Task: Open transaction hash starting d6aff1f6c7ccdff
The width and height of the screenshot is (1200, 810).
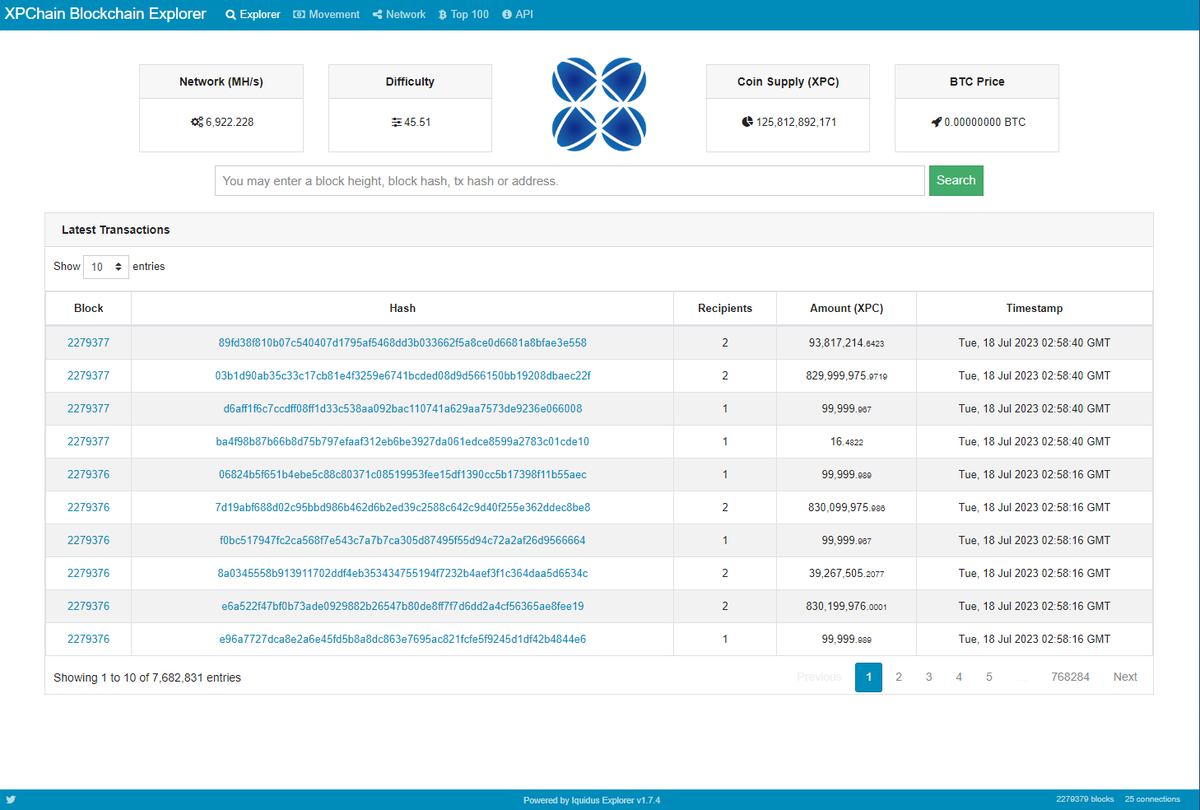Action: coord(402,409)
